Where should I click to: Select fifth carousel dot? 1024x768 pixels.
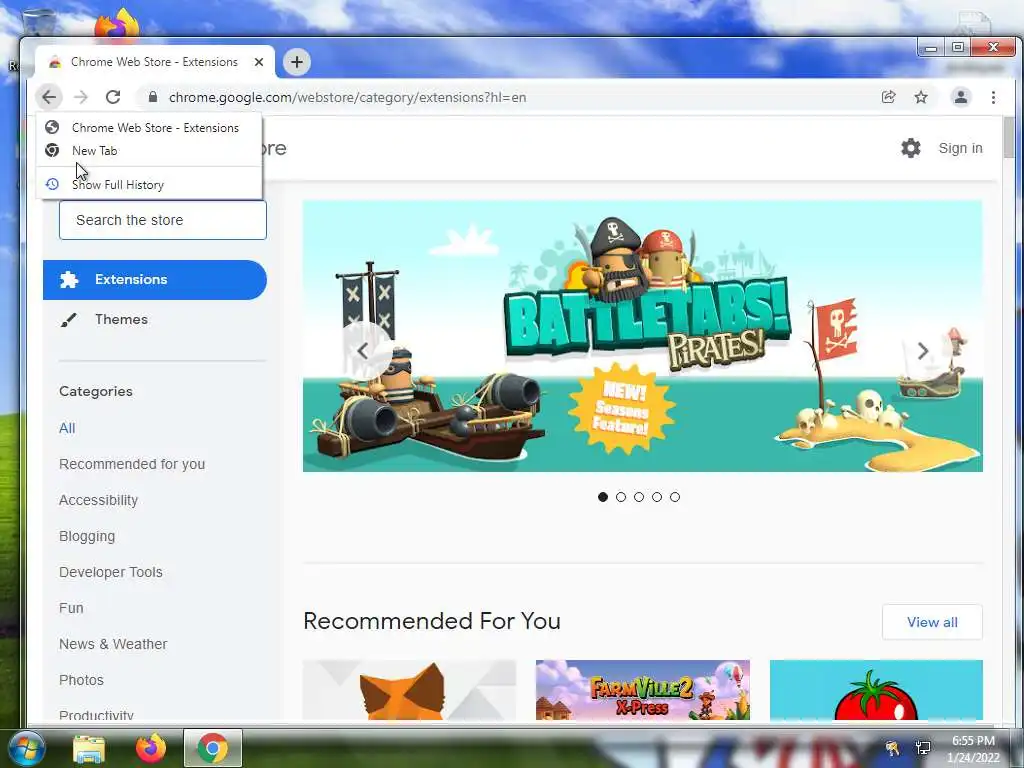[x=675, y=497]
